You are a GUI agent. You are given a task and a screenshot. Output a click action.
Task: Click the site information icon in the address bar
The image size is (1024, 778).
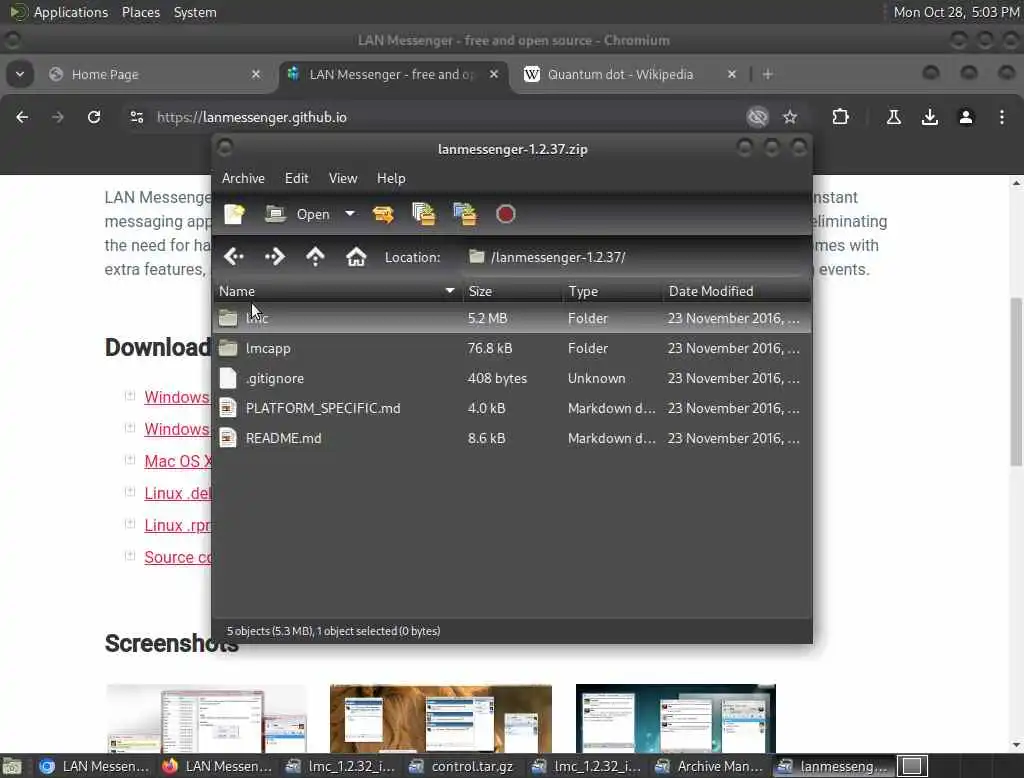[136, 117]
